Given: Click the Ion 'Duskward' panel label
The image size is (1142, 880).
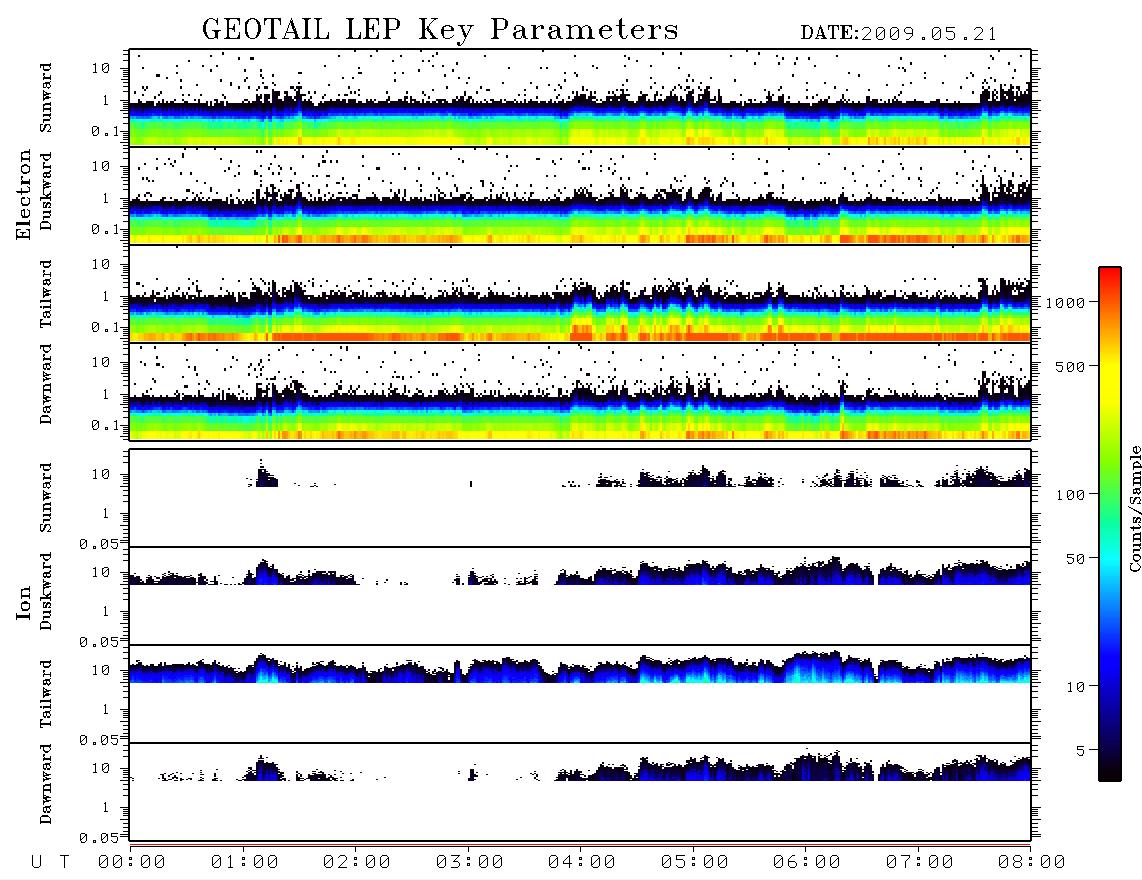Looking at the screenshot, I should coord(45,591).
